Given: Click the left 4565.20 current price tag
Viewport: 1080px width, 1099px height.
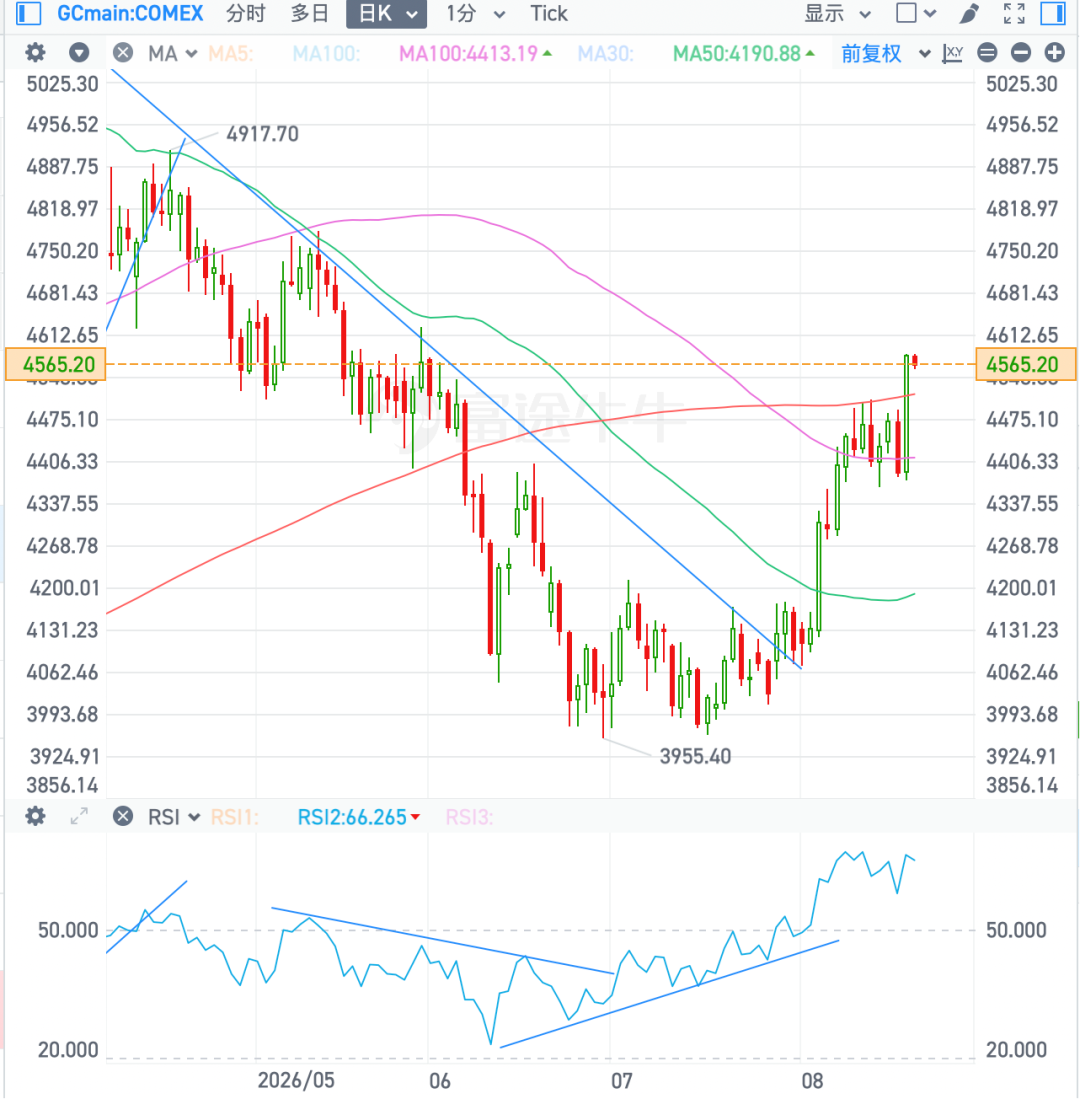Looking at the screenshot, I should point(55,364).
